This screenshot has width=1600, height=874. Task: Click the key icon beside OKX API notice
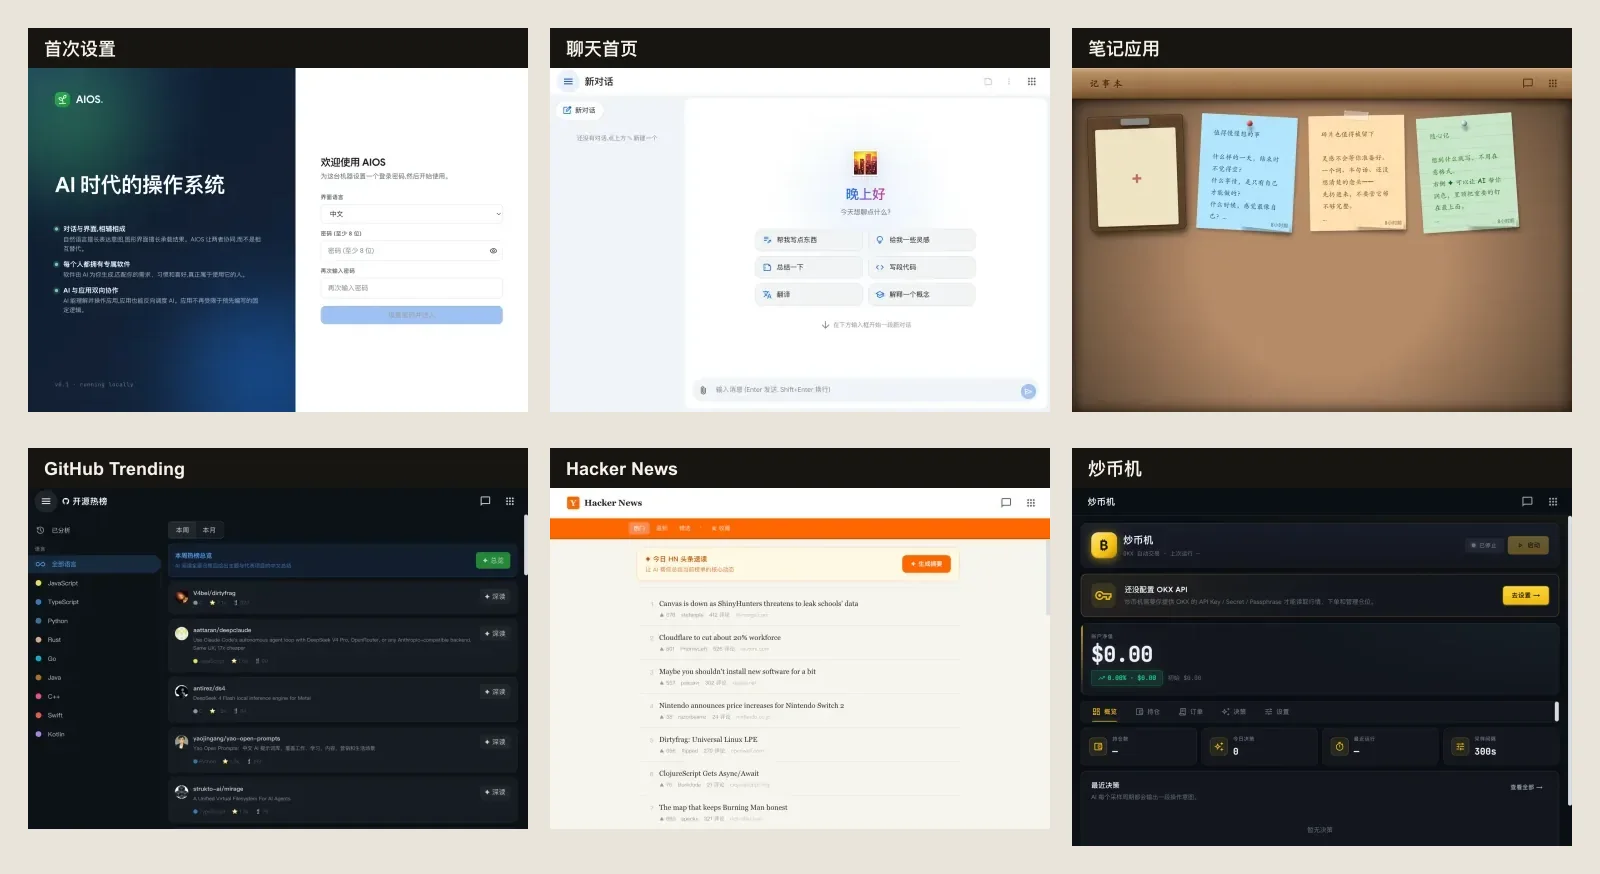(x=1103, y=595)
